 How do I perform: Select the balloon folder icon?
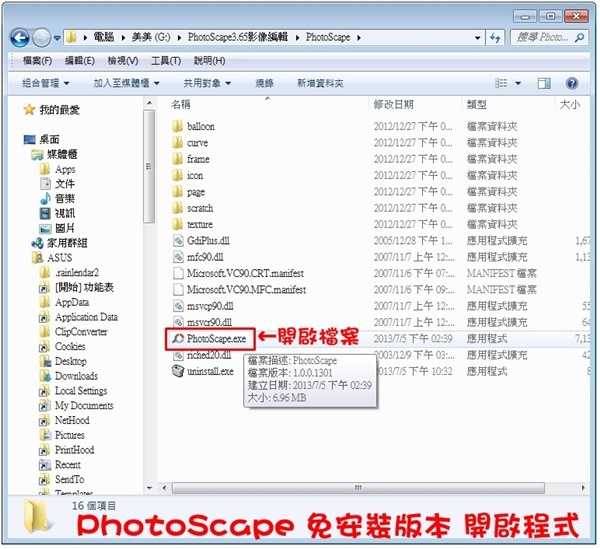point(178,126)
